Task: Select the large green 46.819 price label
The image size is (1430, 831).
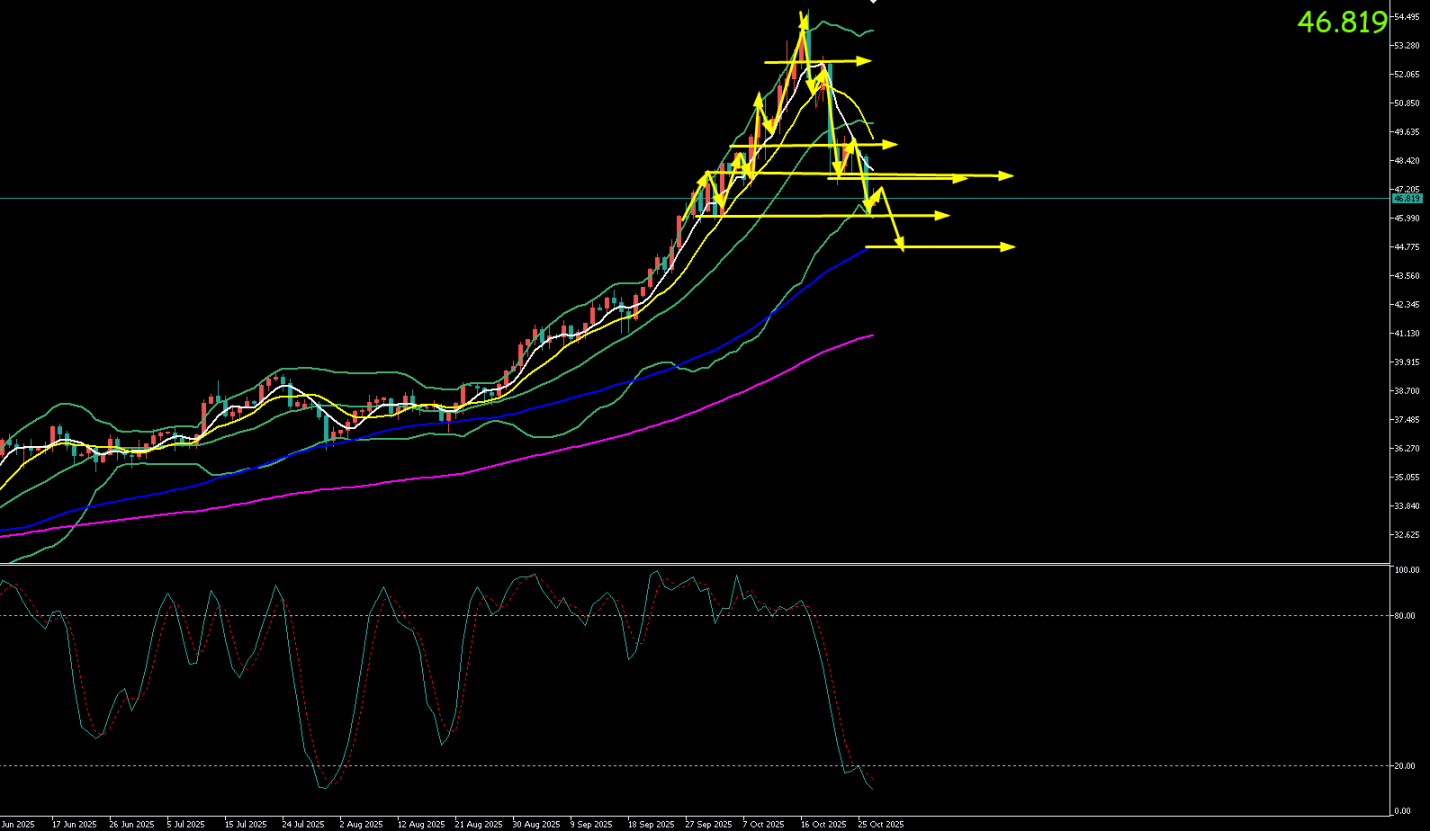Action: (x=1342, y=22)
